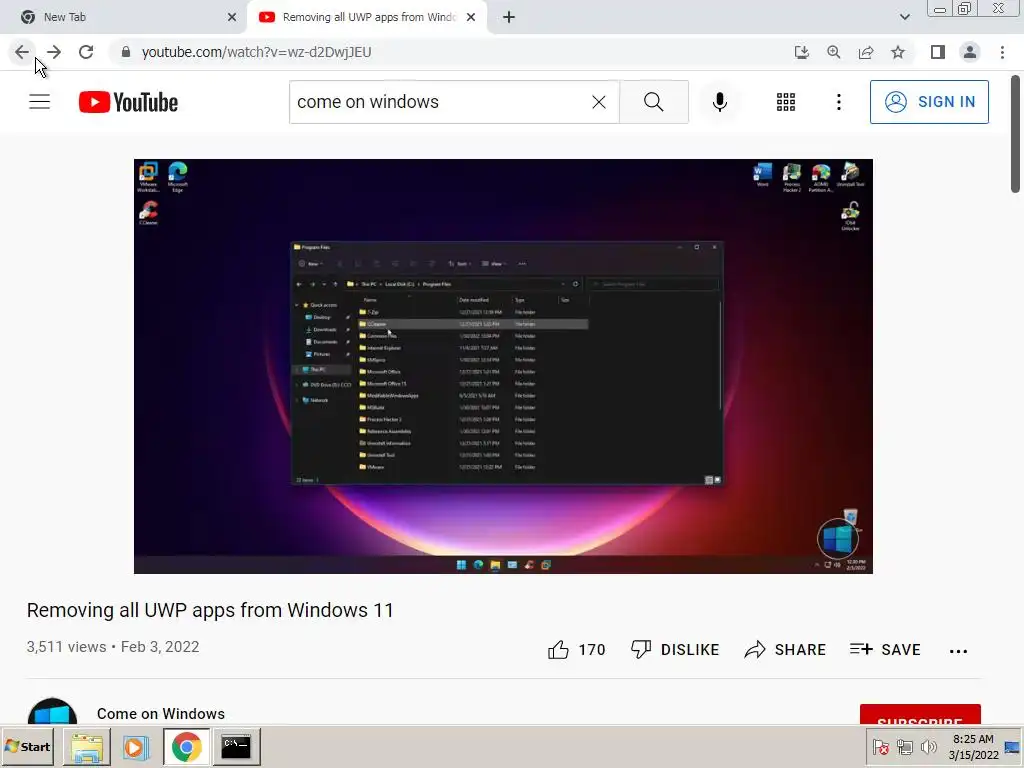Open the SHARE dialog
Viewport: 1024px width, 768px height.
[x=785, y=650]
